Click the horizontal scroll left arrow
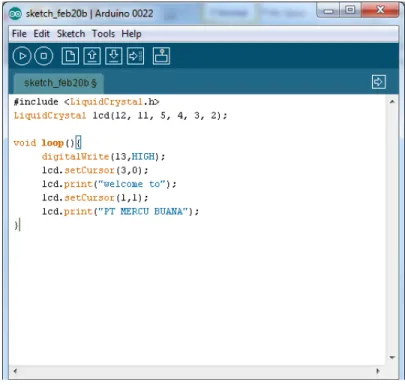Viewport: 405px width, 385px height. [15, 371]
